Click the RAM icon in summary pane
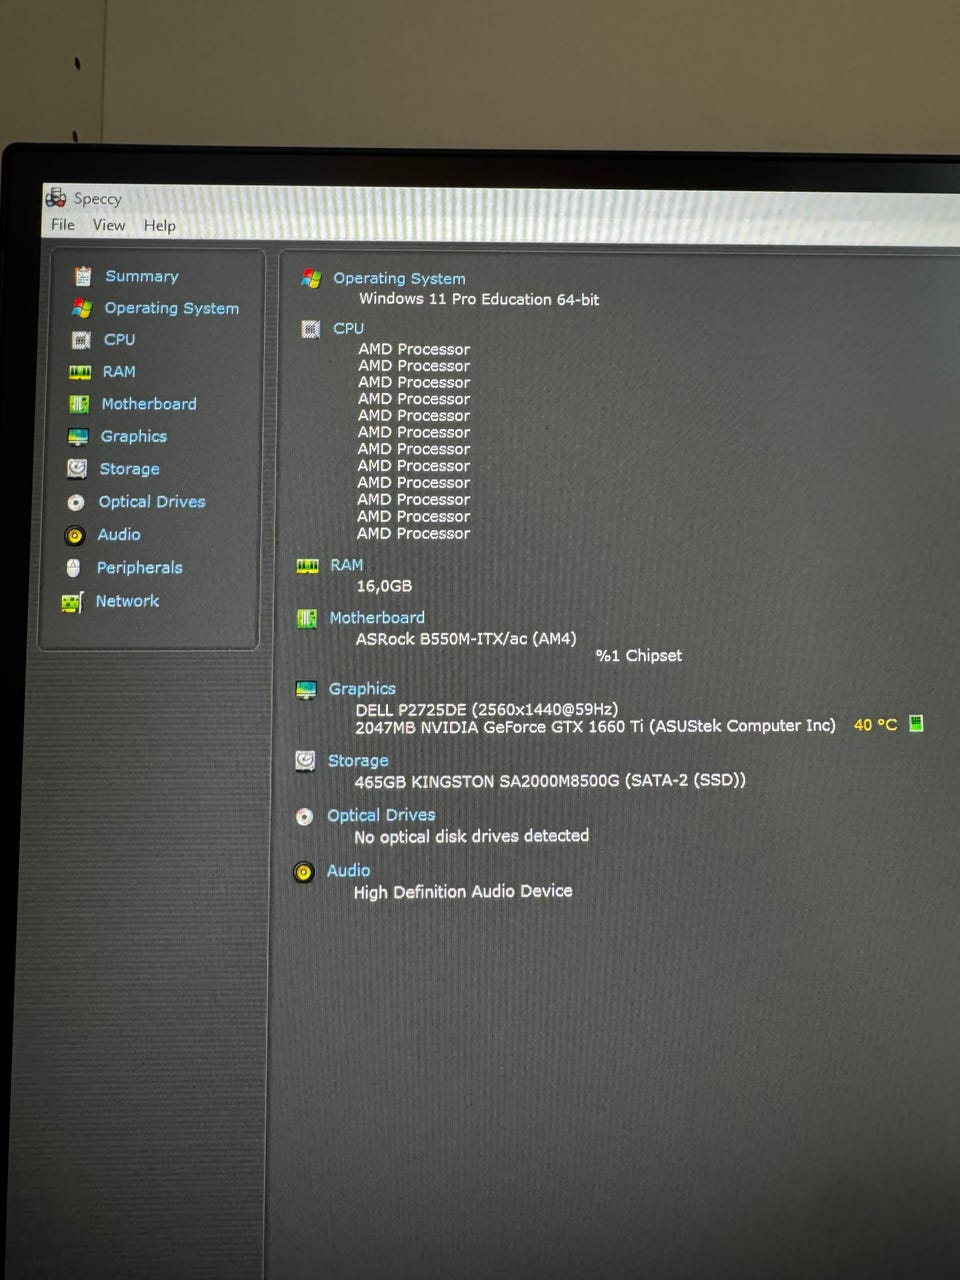Viewport: 960px width, 1280px height. tap(307, 566)
